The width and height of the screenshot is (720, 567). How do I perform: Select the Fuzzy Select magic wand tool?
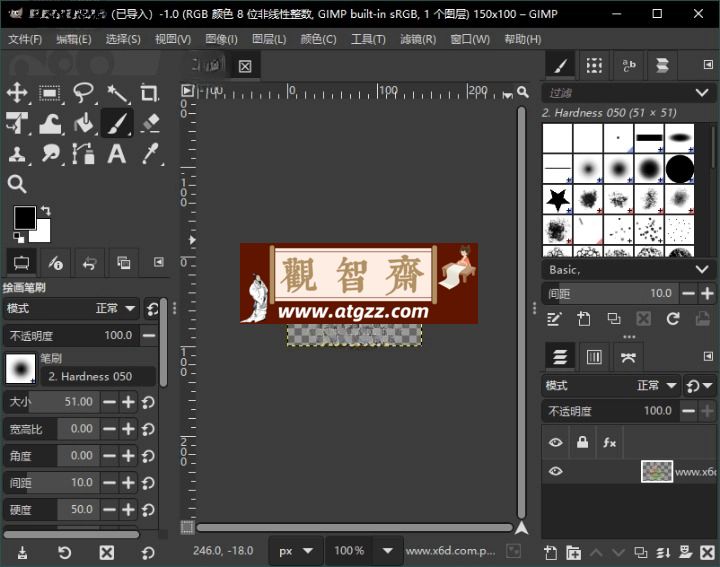click(x=117, y=93)
